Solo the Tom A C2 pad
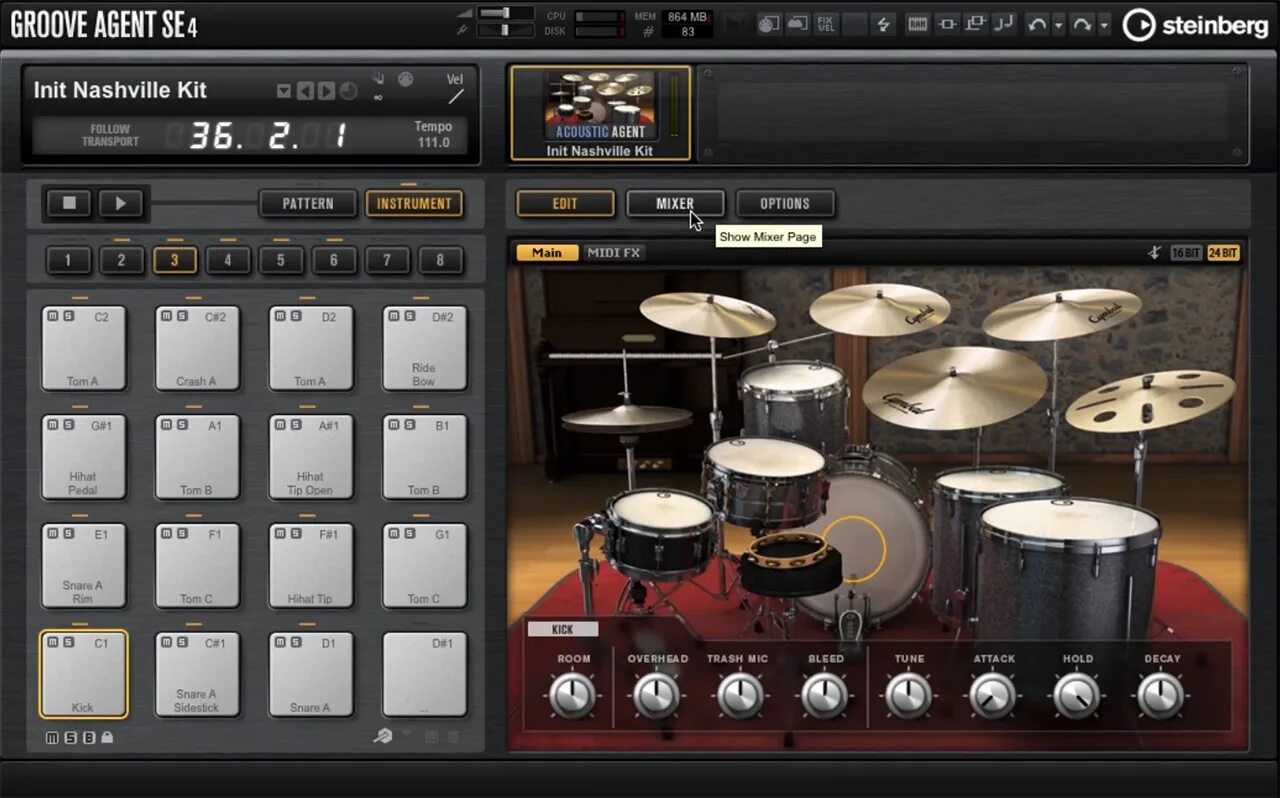This screenshot has height=798, width=1280. (68, 316)
